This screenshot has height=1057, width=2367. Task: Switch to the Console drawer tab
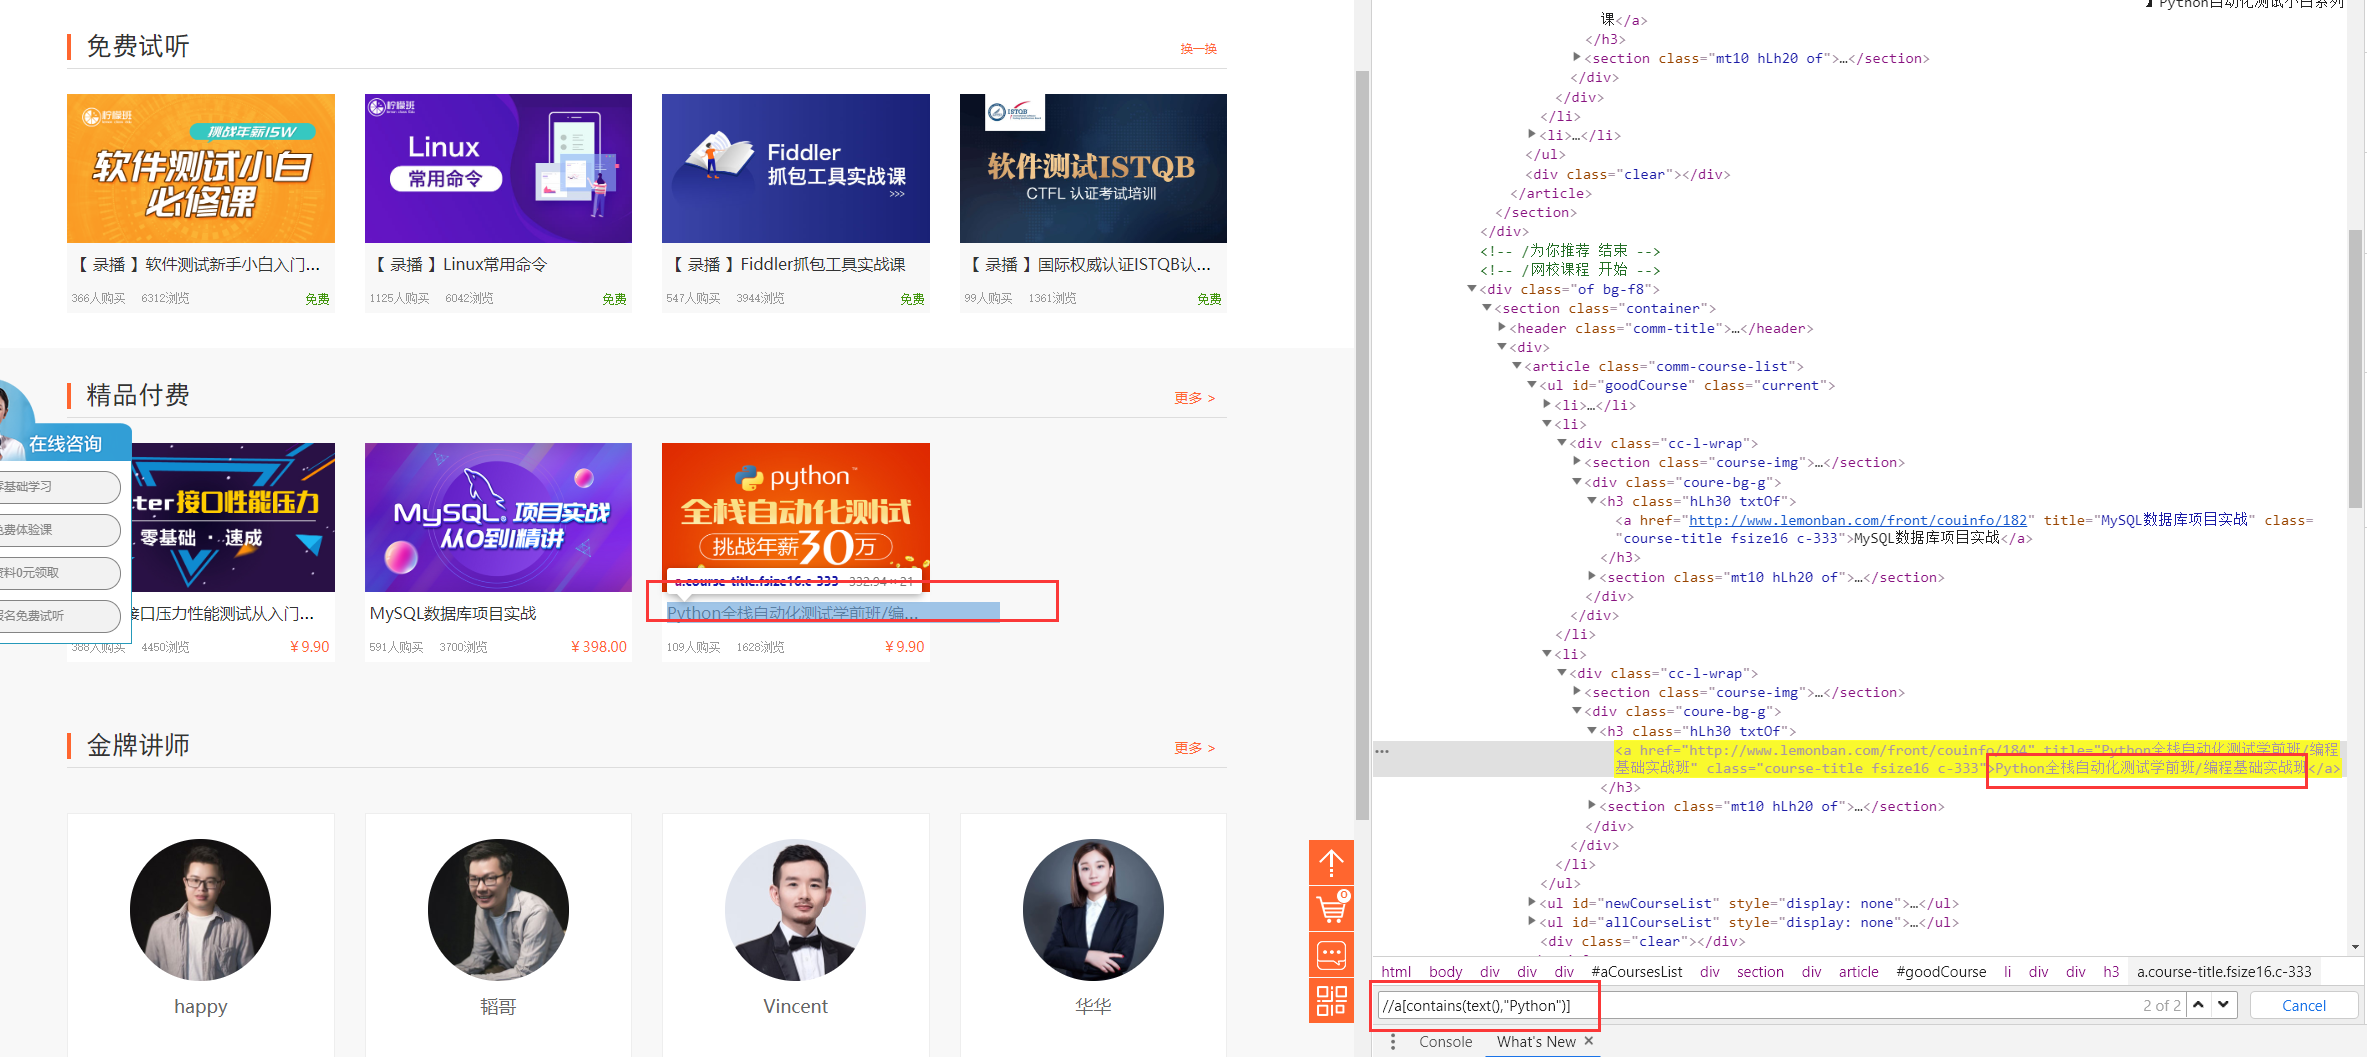click(1445, 1042)
